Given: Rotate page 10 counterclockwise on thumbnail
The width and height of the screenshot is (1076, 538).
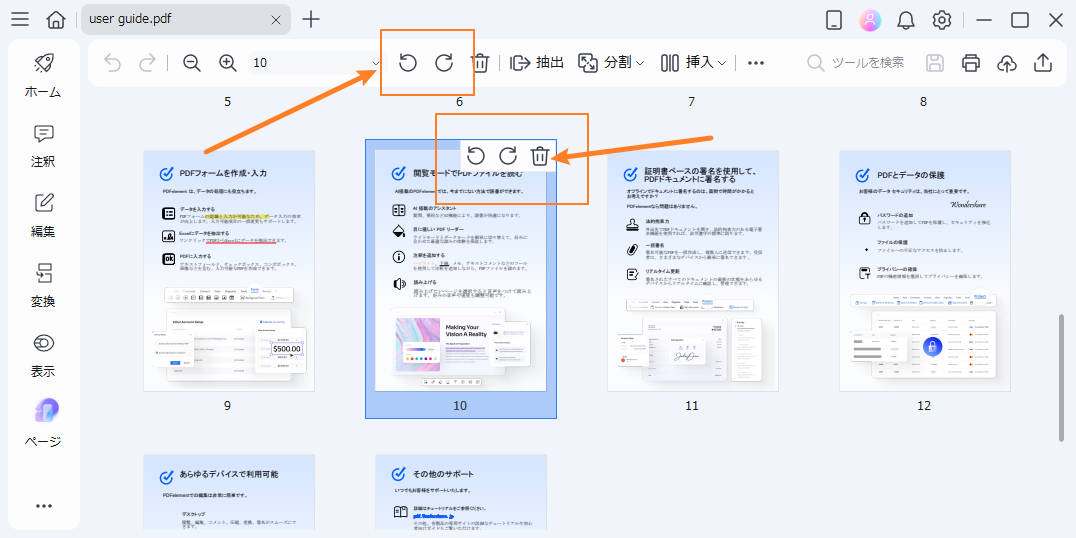Looking at the screenshot, I should [476, 156].
